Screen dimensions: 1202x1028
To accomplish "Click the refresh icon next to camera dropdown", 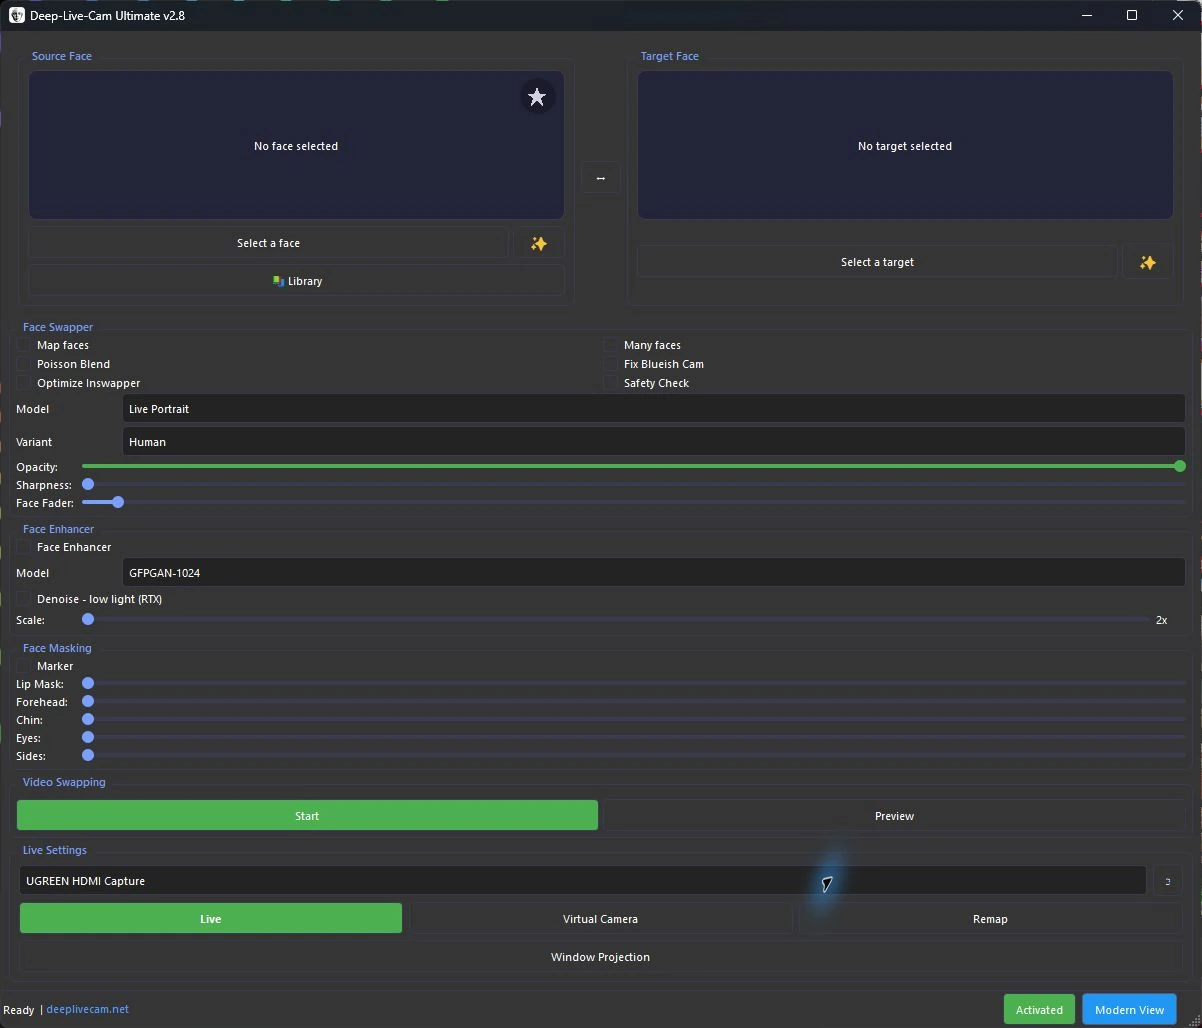I will (1167, 881).
